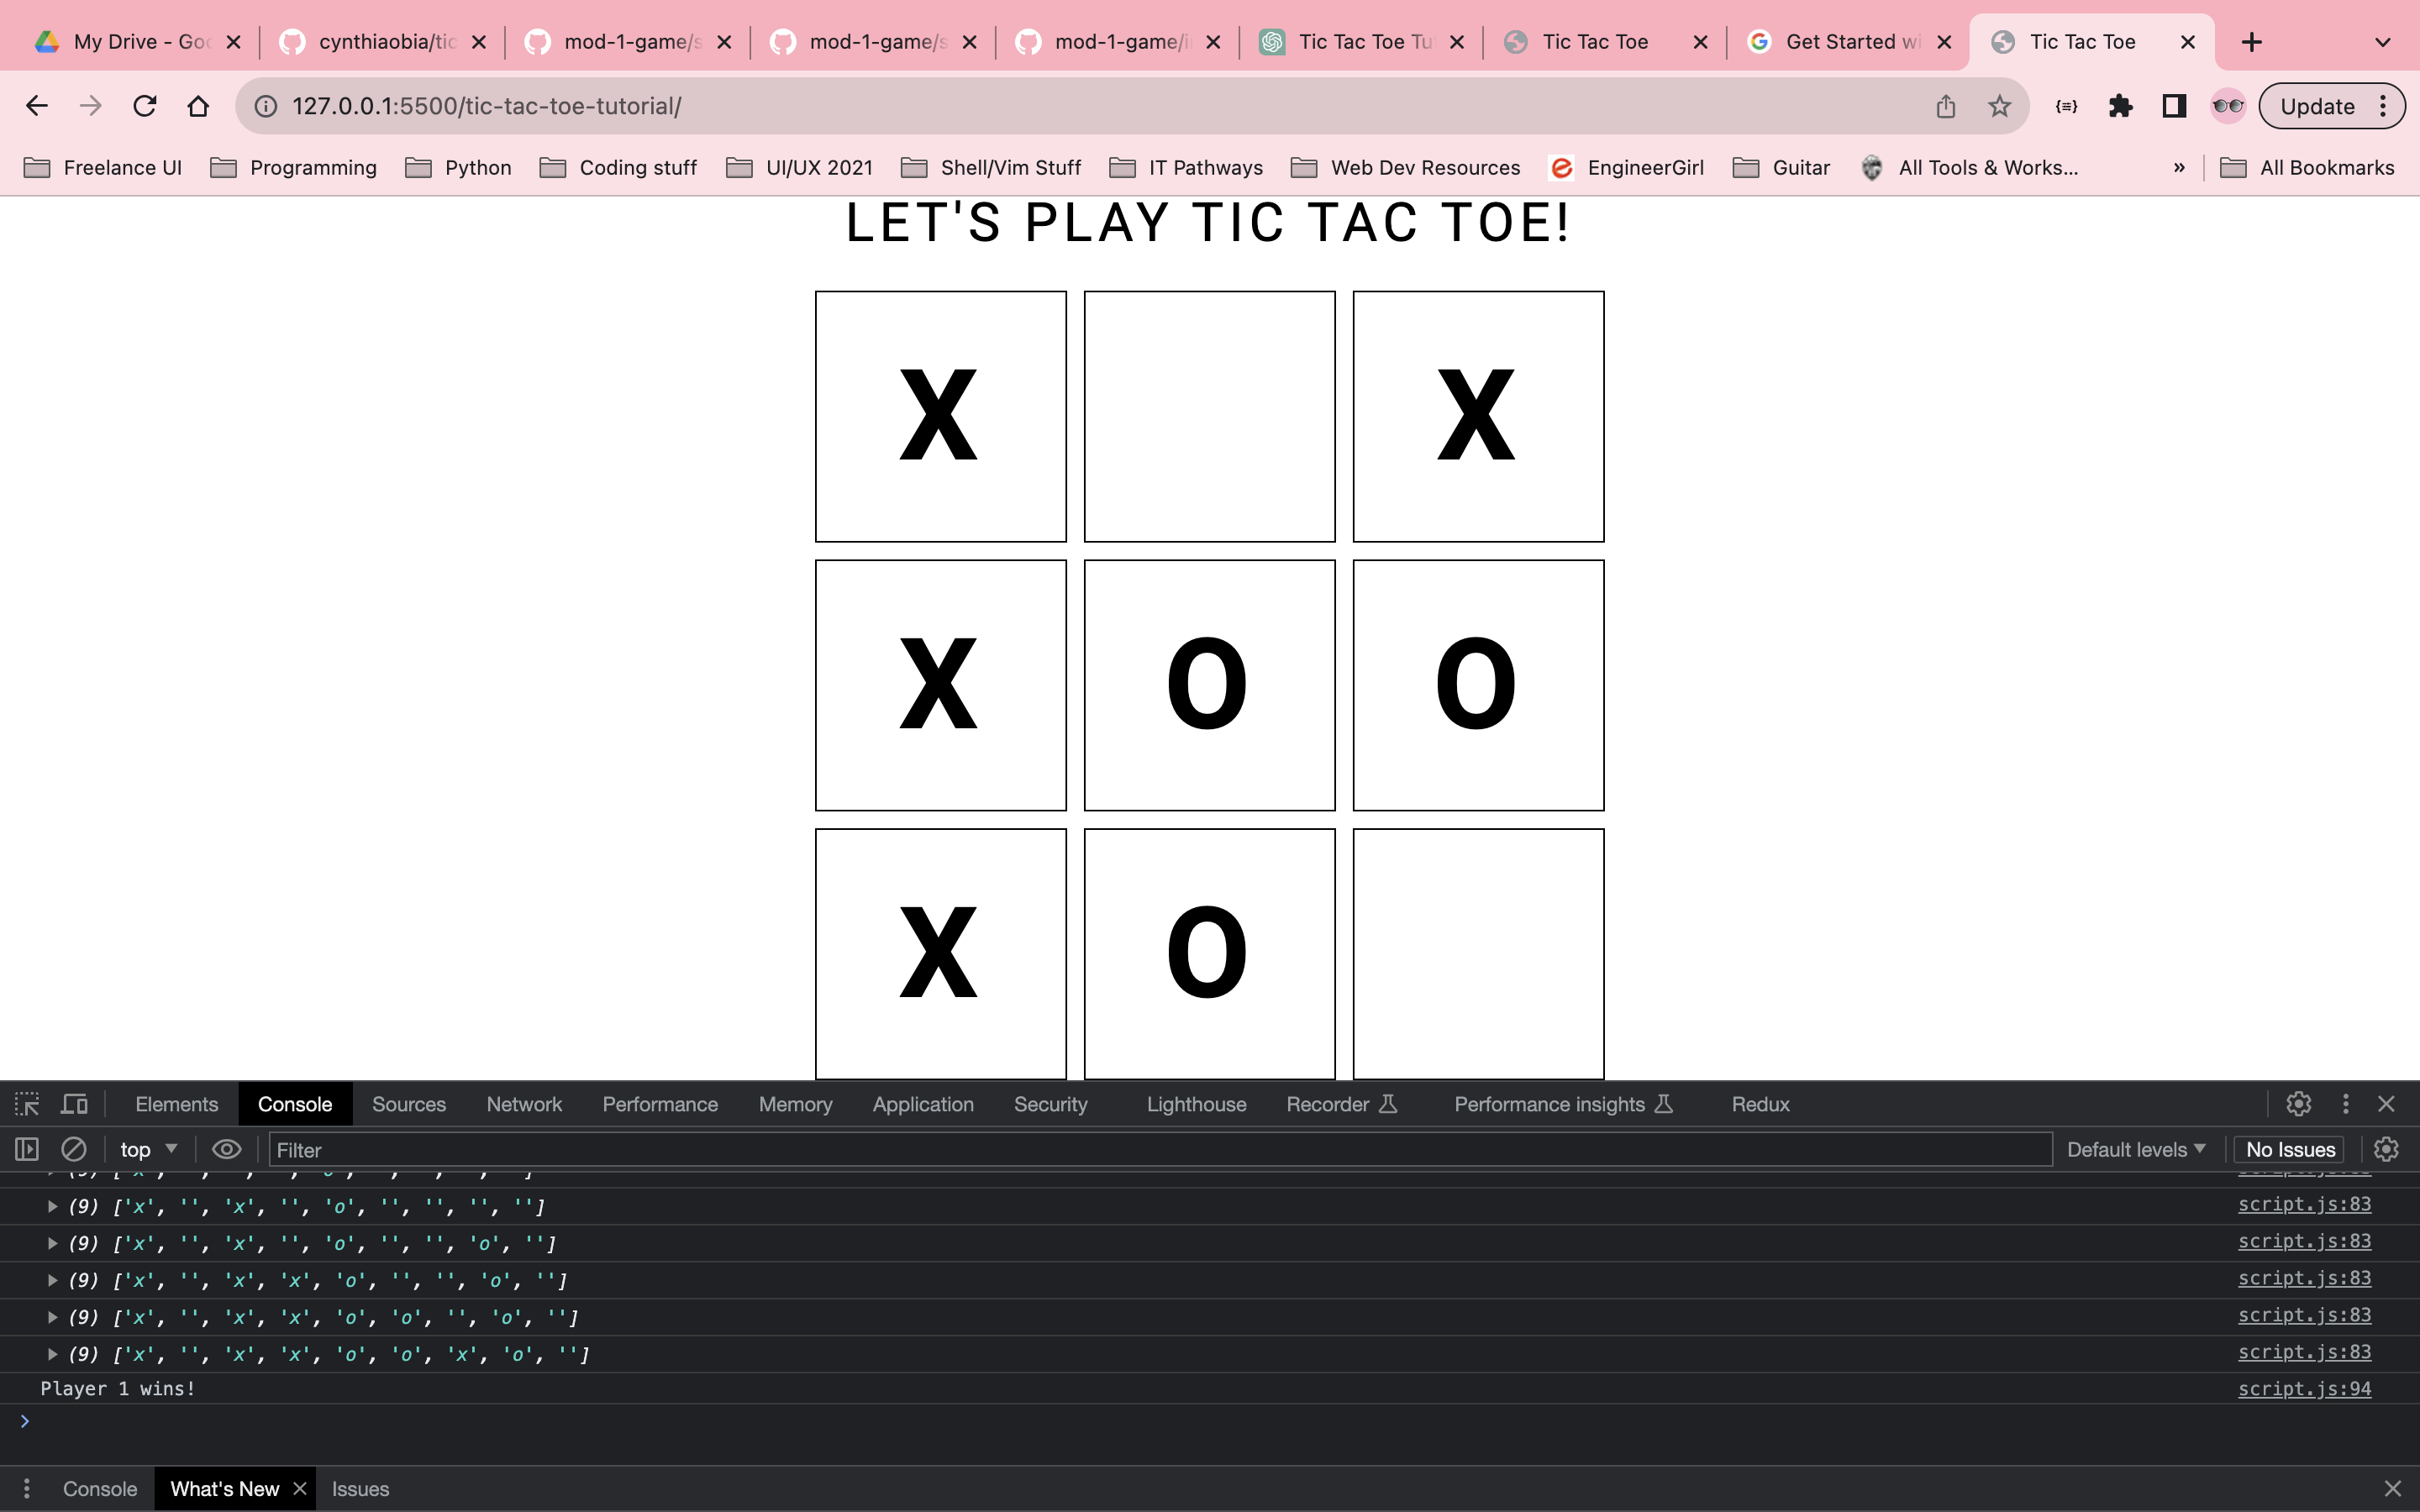Click the browser side panel icon
2420x1512 pixels.
point(2174,106)
